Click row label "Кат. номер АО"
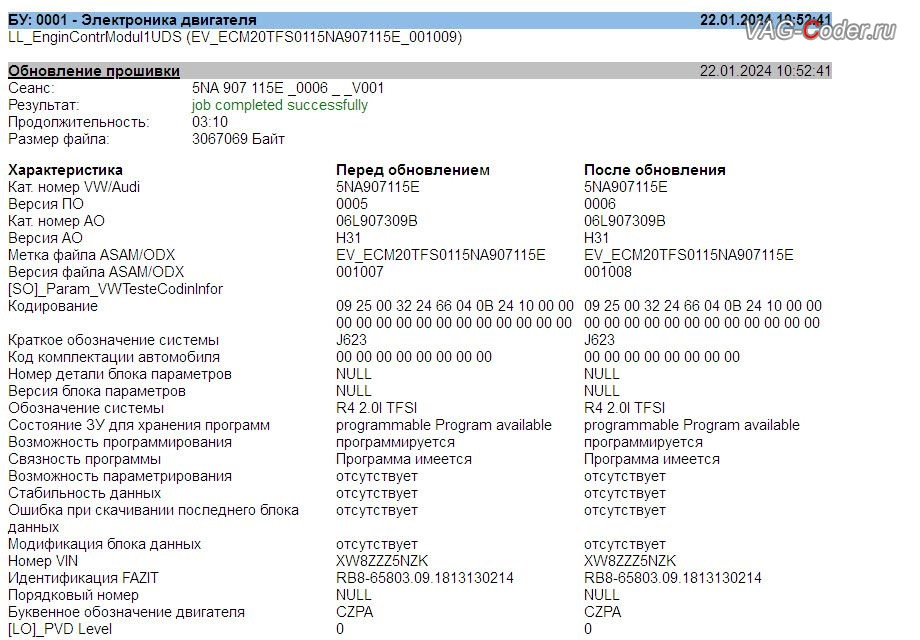The width and height of the screenshot is (920, 640). coord(56,221)
